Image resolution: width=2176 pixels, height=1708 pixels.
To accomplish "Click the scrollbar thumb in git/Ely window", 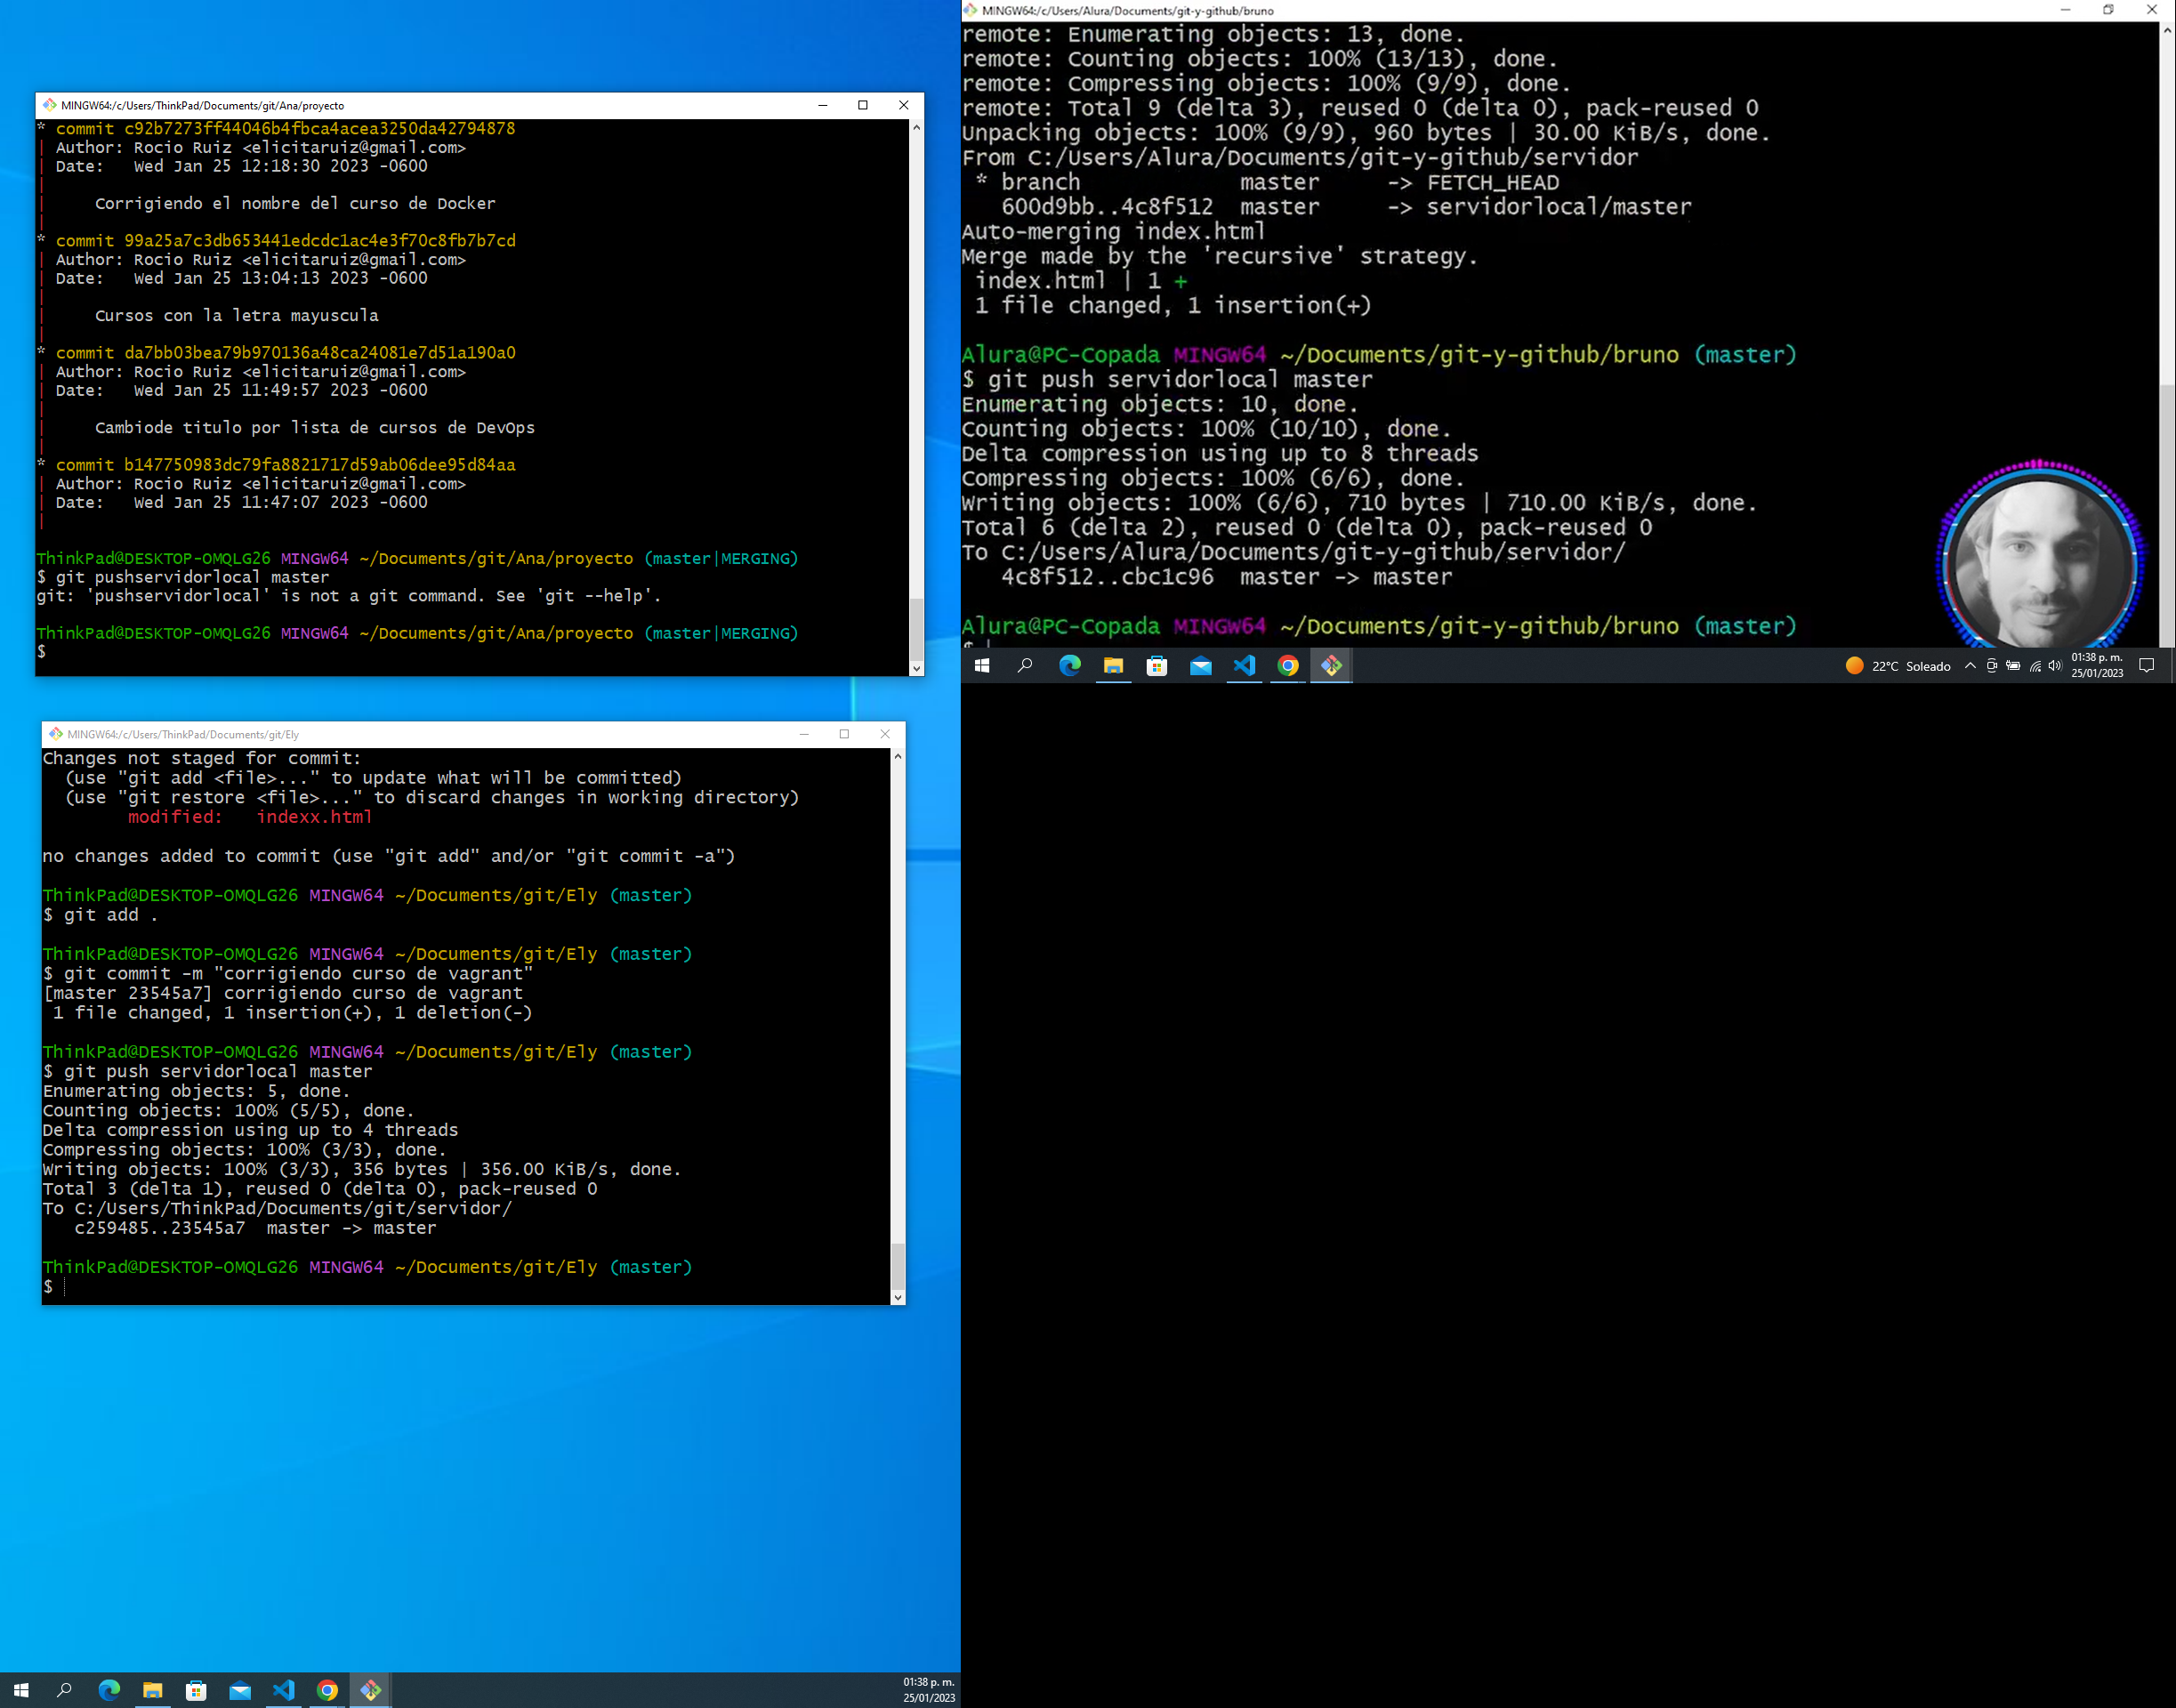I will (x=898, y=1266).
